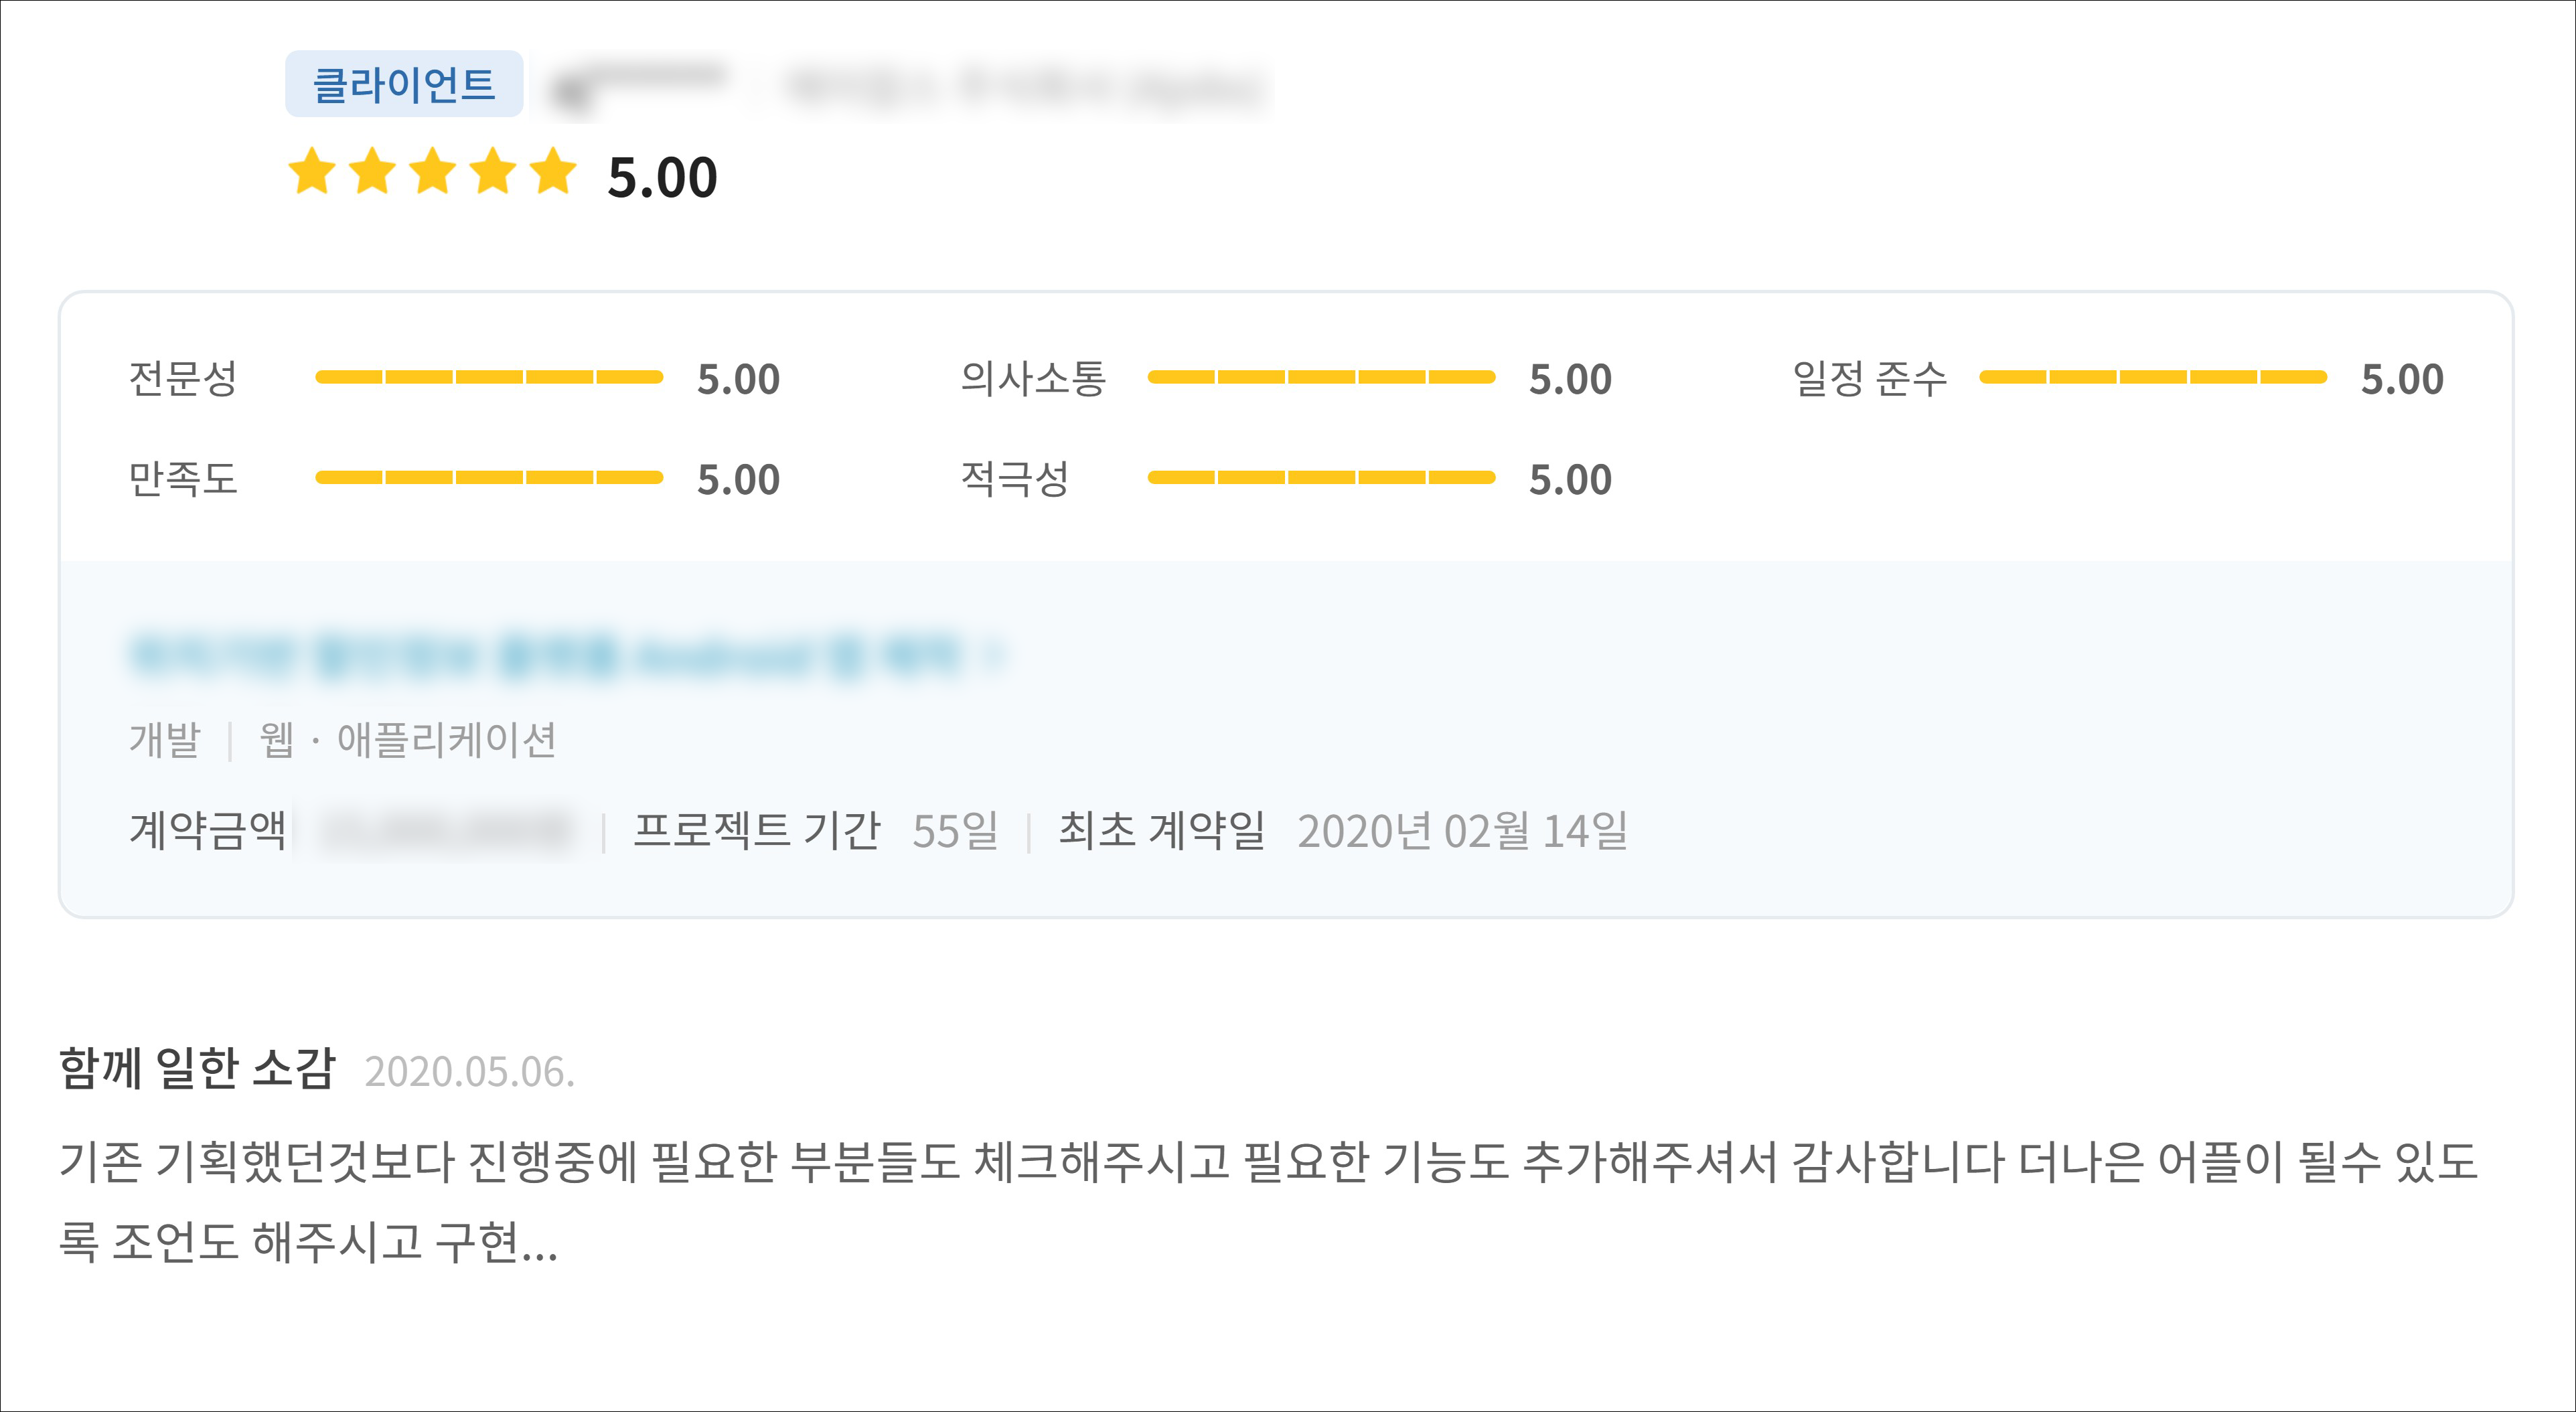Click the 전문성 rating bar
This screenshot has width=2576, height=1412.
click(489, 377)
